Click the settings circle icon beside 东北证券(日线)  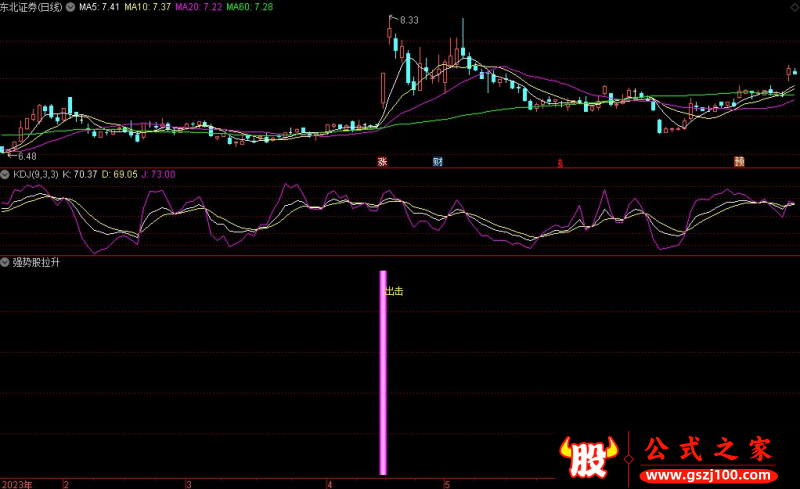69,7
